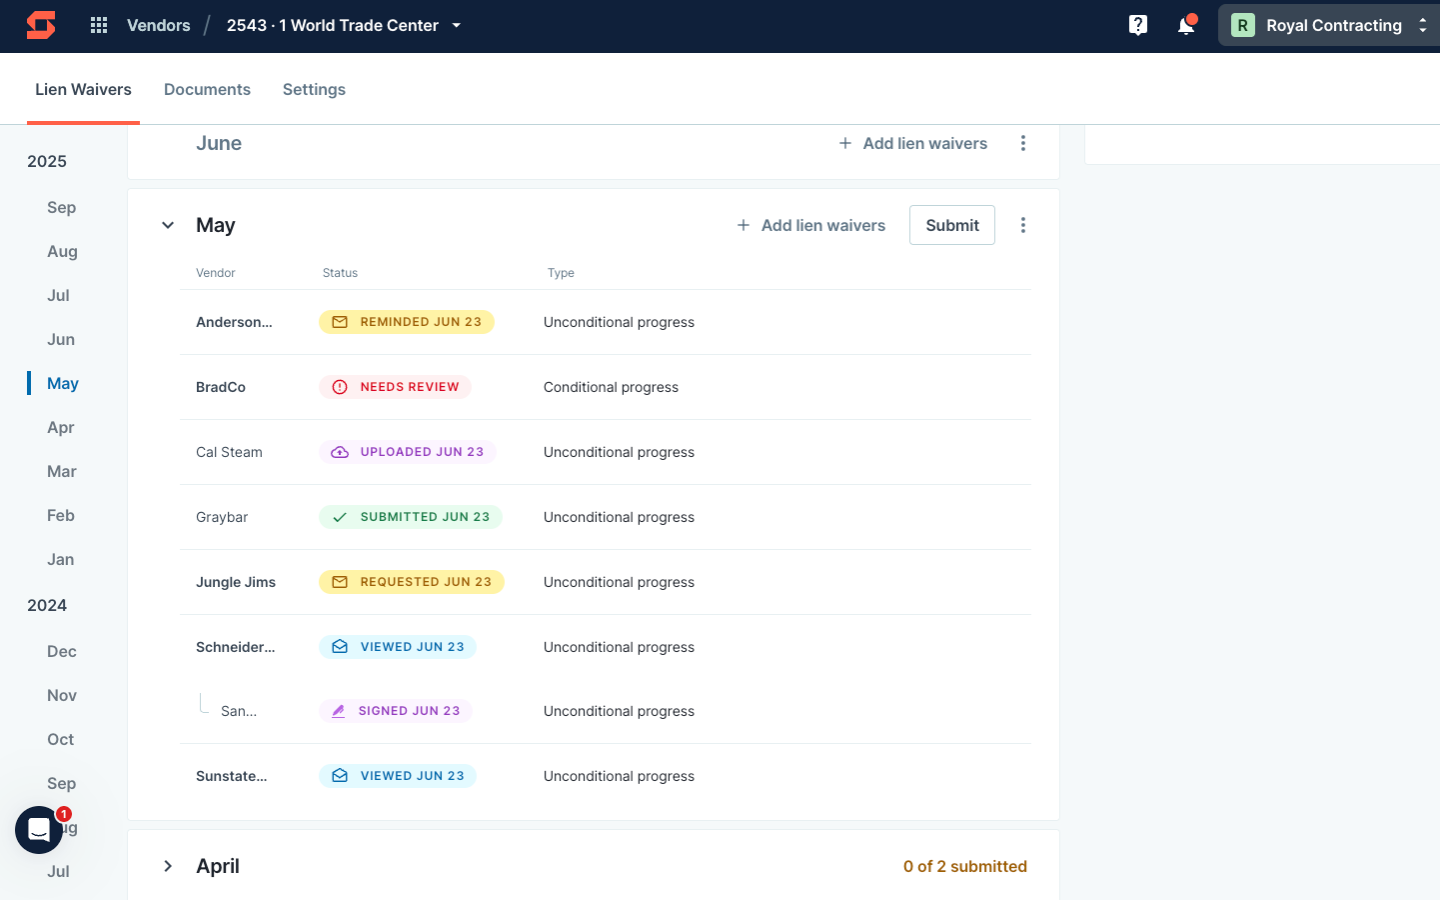Click the cloud upload icon on Cal Steam's badge
Viewport: 1440px width, 900px height.
click(x=341, y=451)
